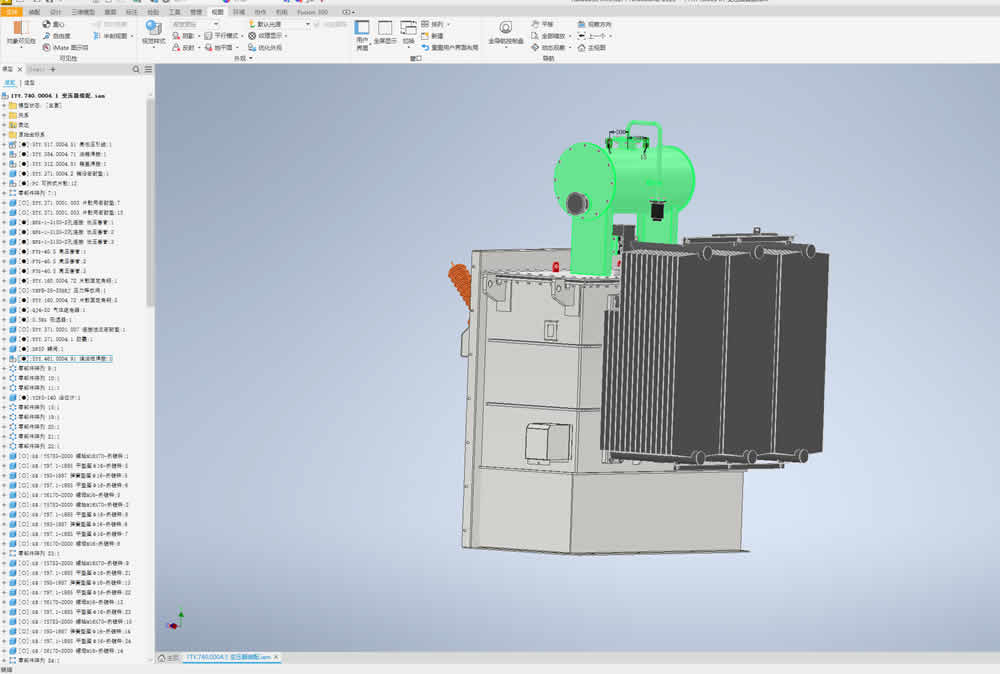1000x674 pixels.
Task: Open the Arrange windows (排列) option
Action: (x=433, y=24)
